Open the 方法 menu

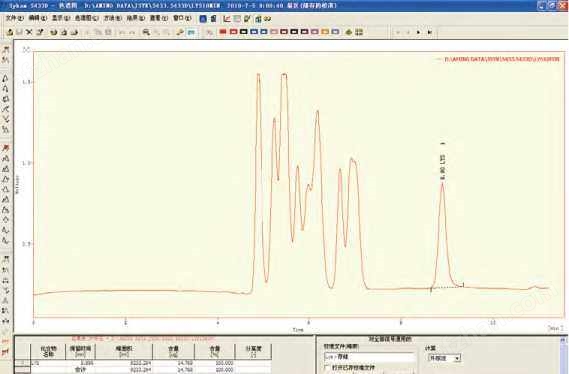click(x=113, y=18)
